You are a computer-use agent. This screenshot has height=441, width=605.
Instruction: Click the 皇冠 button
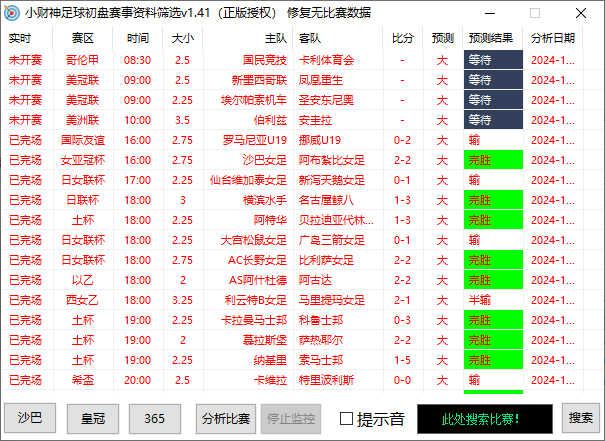92,418
